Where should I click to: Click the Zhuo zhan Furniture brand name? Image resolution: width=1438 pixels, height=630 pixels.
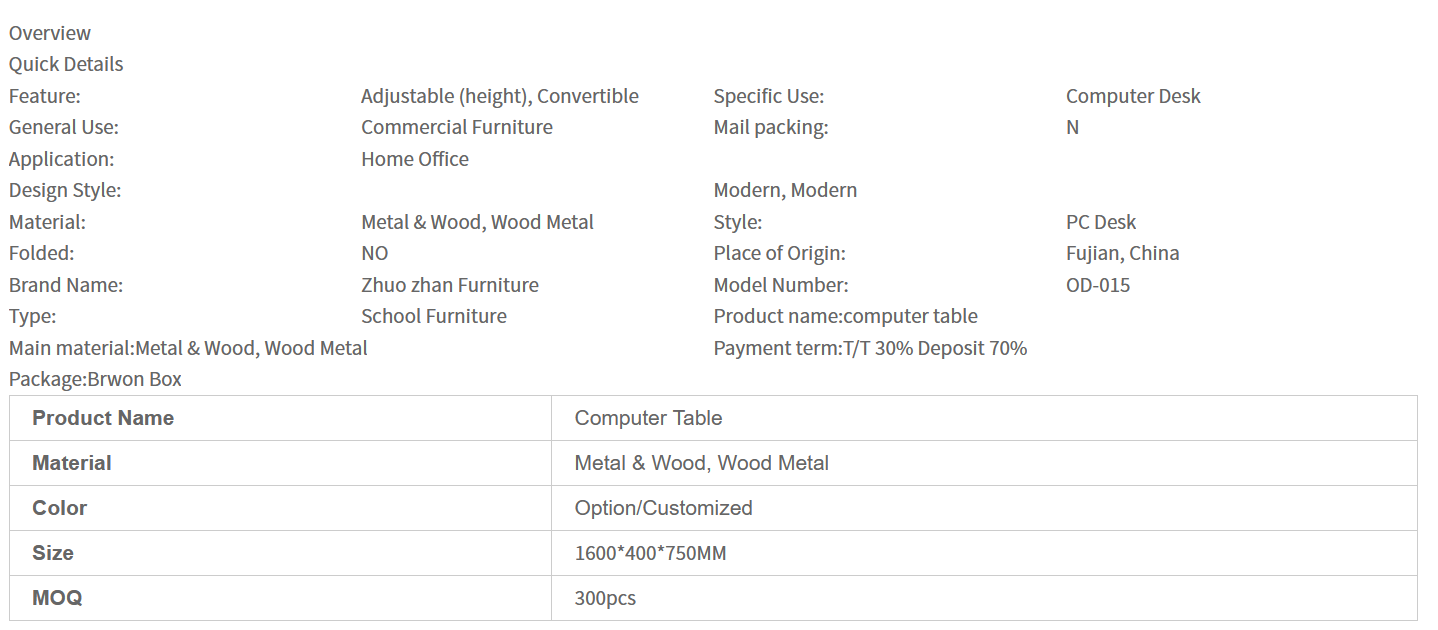click(x=449, y=285)
